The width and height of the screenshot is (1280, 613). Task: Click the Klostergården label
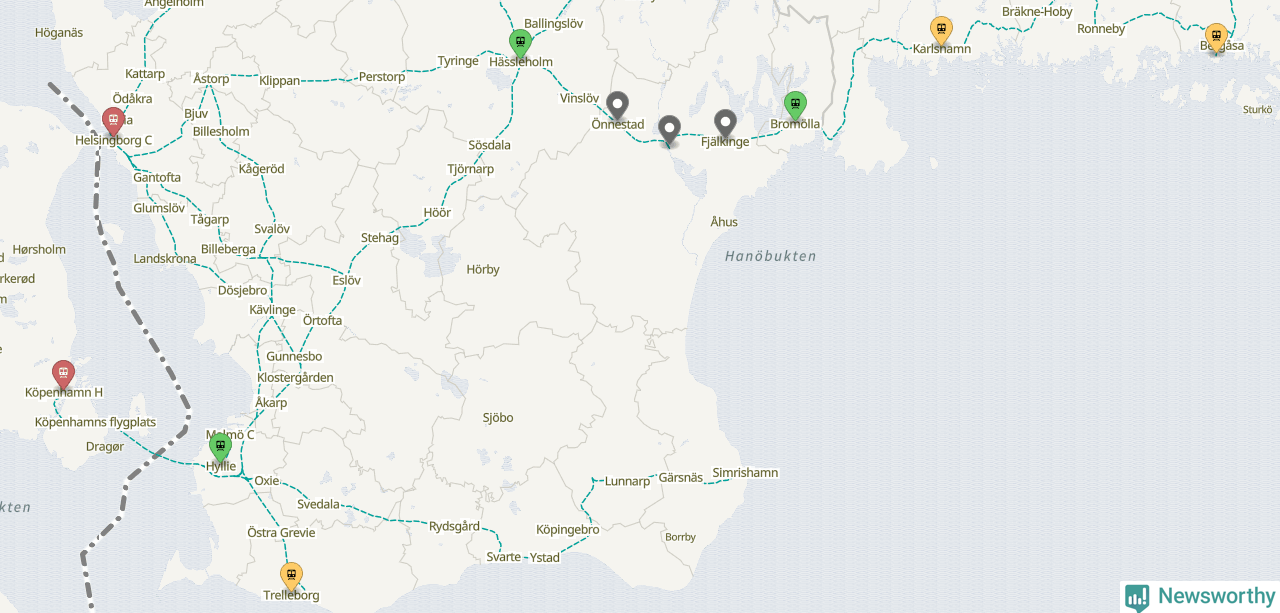click(295, 378)
